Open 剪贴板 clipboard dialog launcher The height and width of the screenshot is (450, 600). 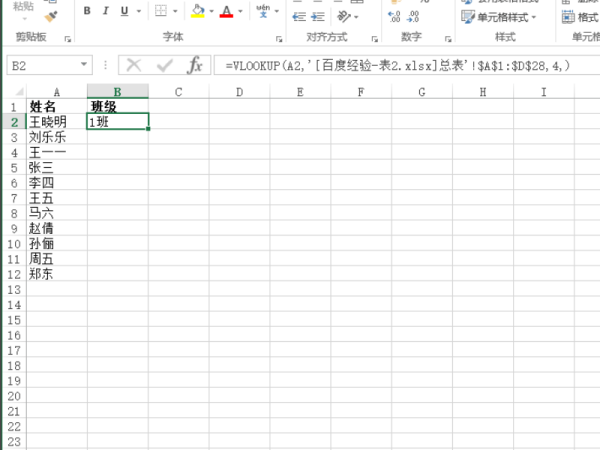tap(68, 39)
